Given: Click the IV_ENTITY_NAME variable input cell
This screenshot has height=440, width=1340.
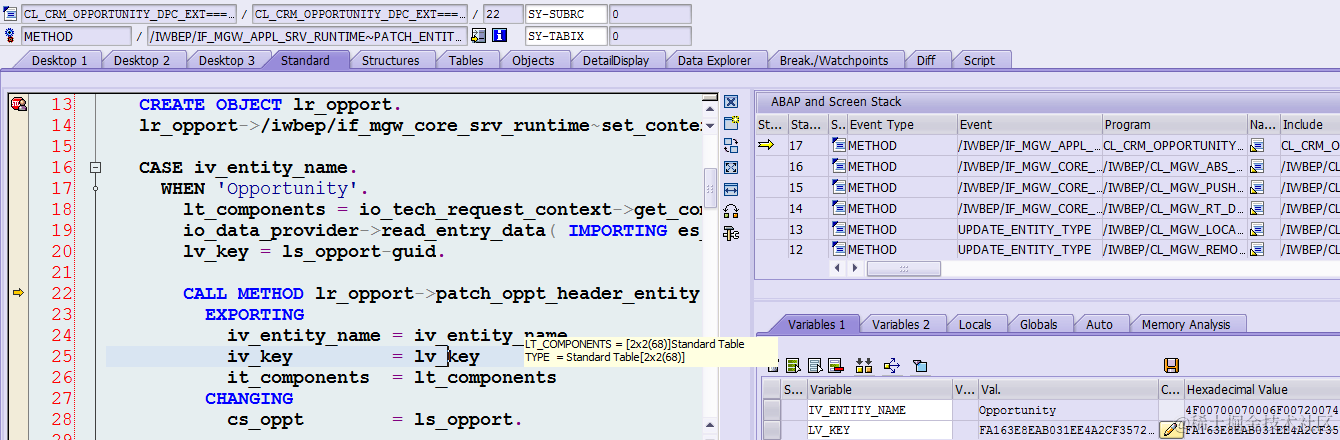Looking at the screenshot, I should click(879, 410).
